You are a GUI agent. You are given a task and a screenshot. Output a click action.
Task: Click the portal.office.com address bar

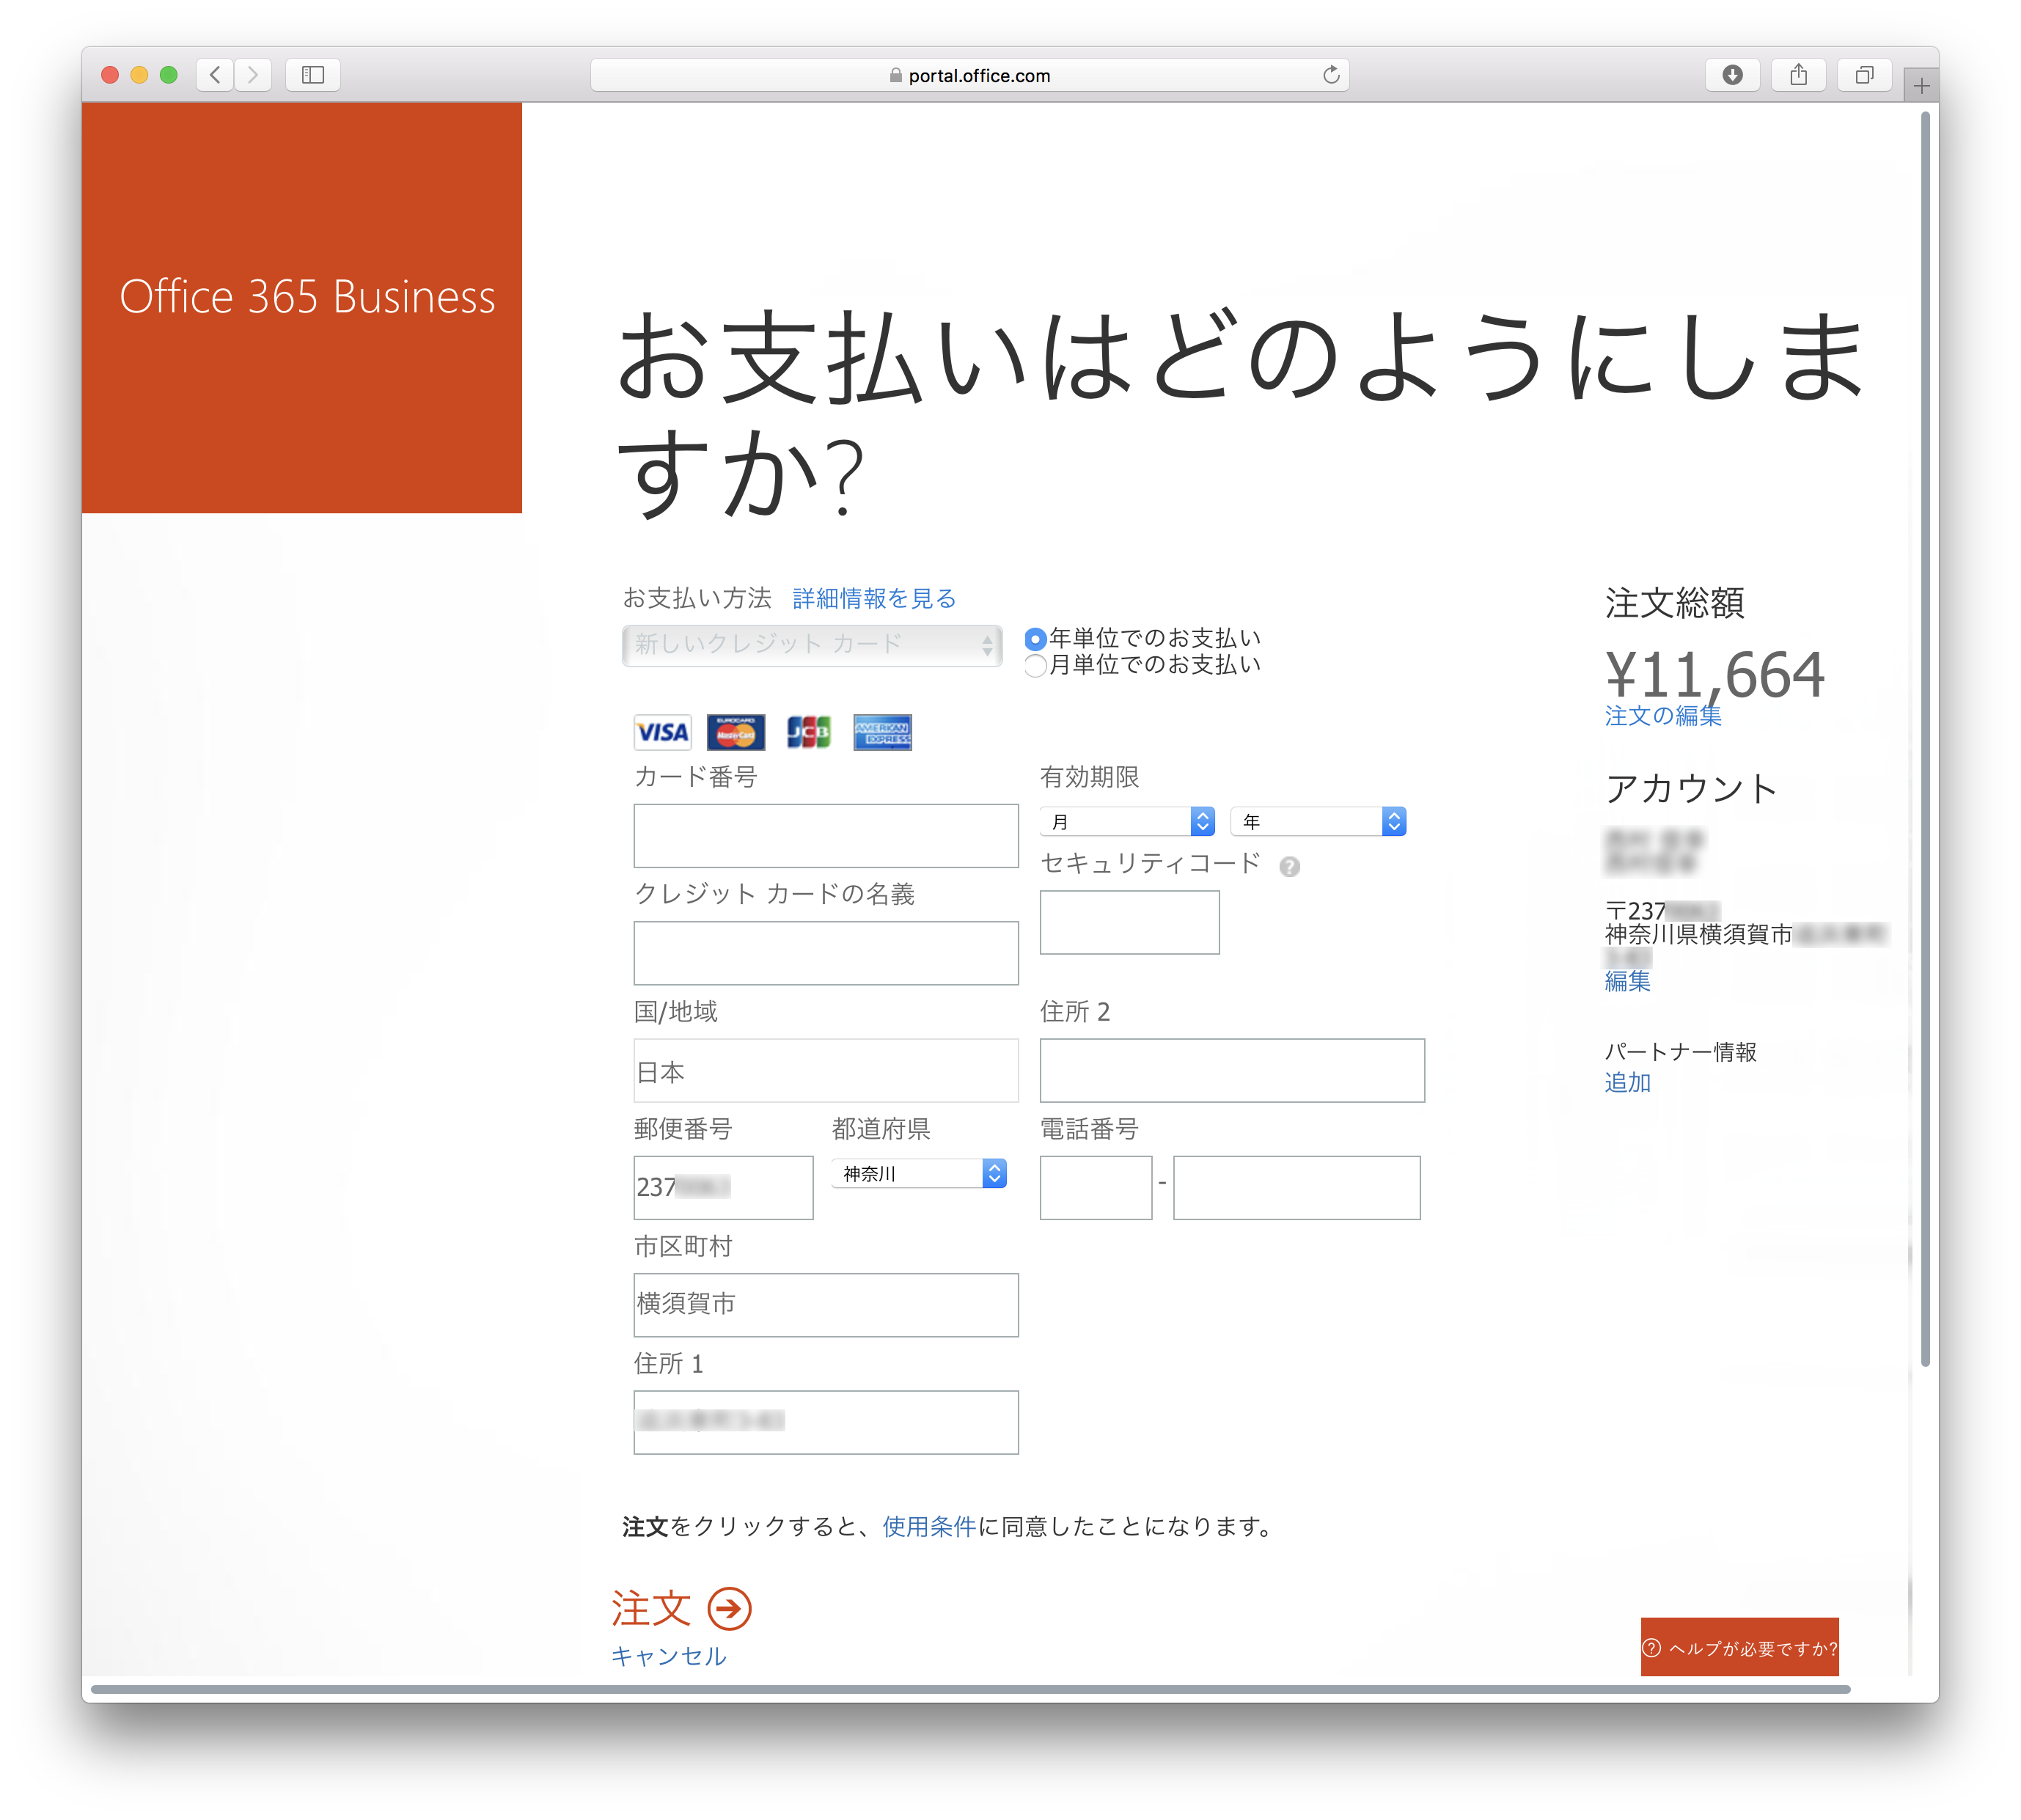coord(969,75)
